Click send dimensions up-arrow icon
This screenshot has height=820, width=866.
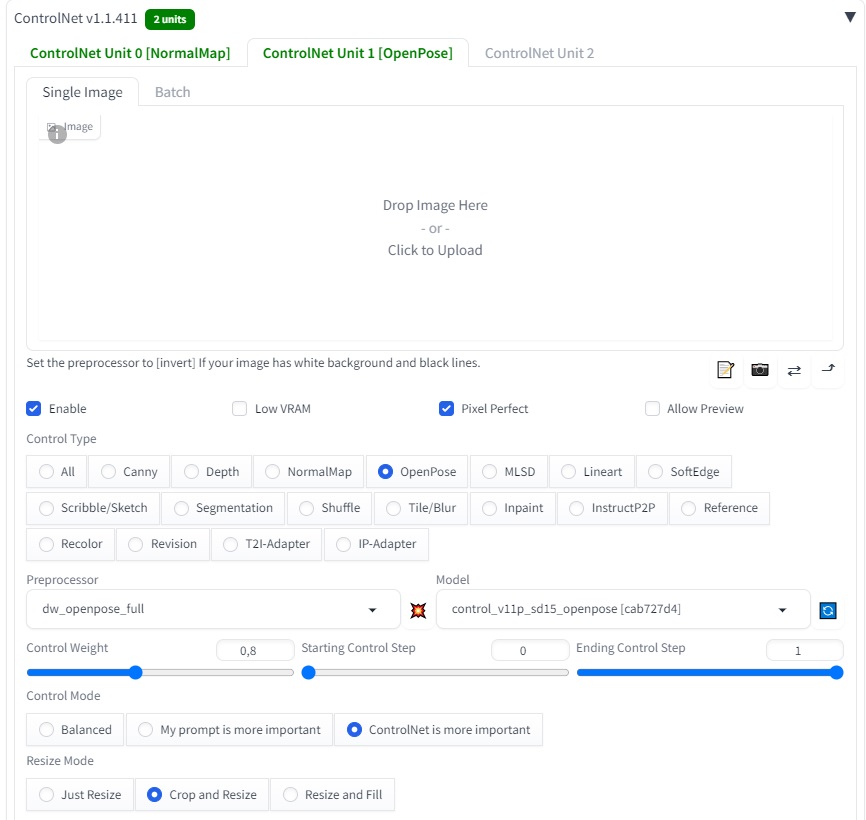(x=828, y=369)
